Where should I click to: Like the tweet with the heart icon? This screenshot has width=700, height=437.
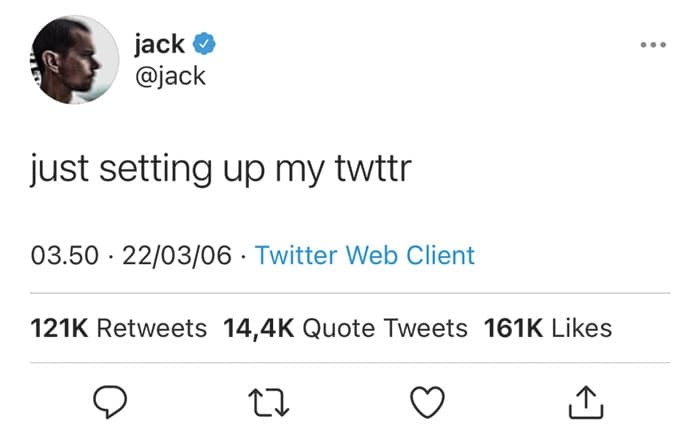[428, 403]
